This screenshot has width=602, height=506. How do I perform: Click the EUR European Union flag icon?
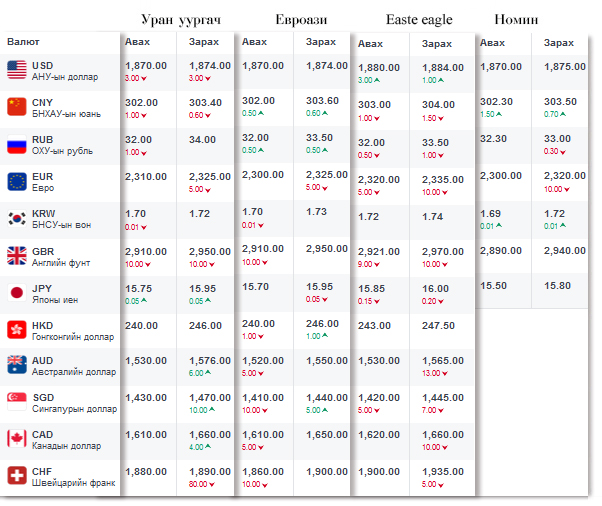[x=17, y=181]
